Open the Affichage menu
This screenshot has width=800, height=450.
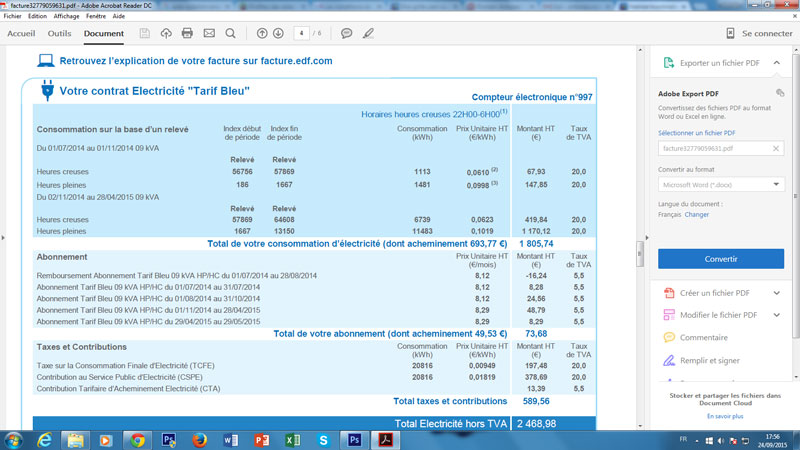tap(66, 16)
